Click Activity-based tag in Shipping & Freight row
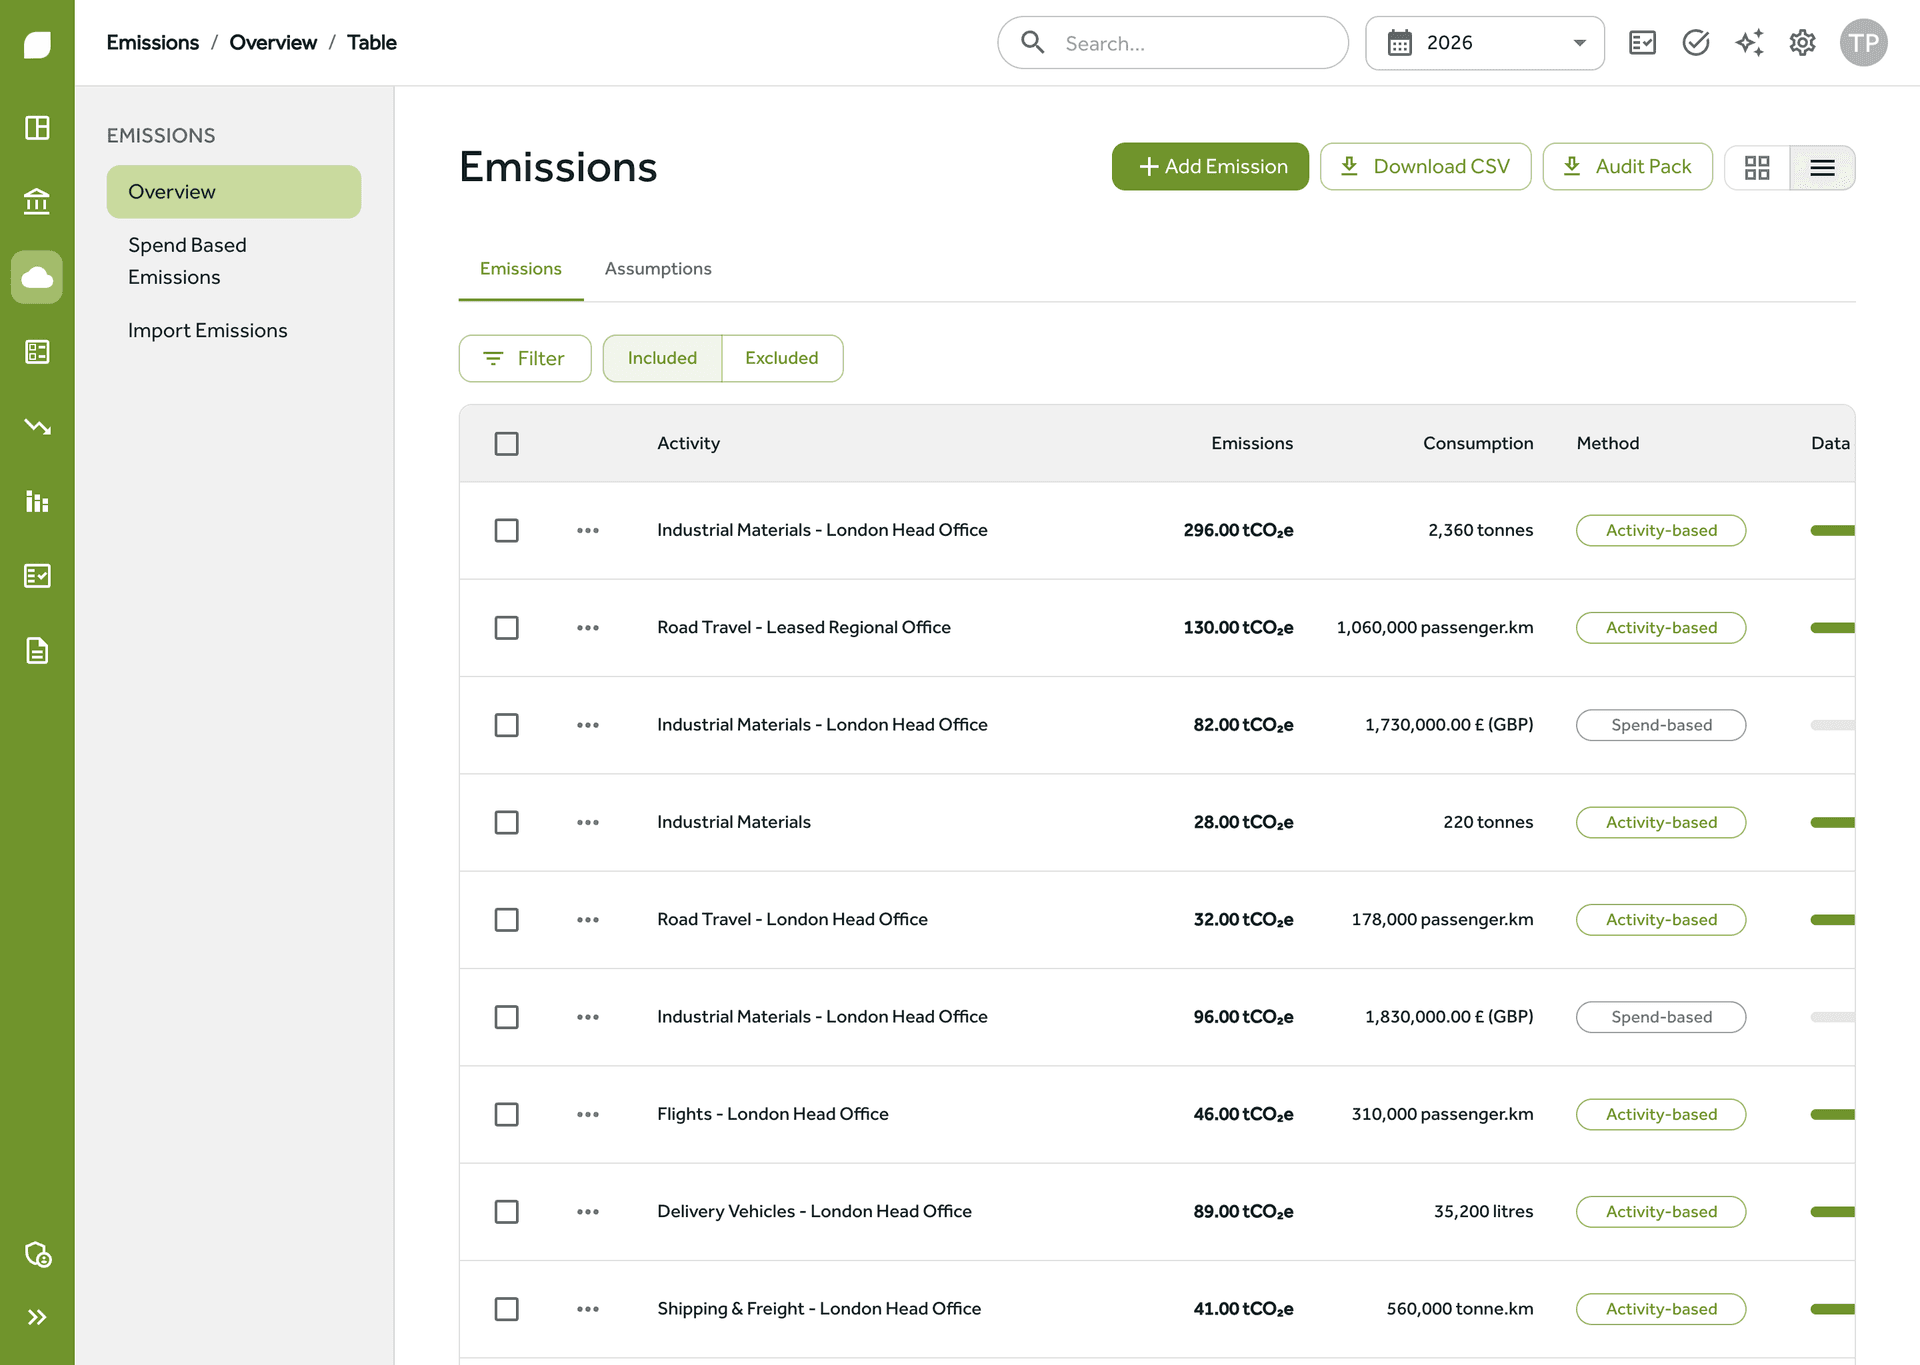This screenshot has height=1365, width=1920. coord(1661,1309)
